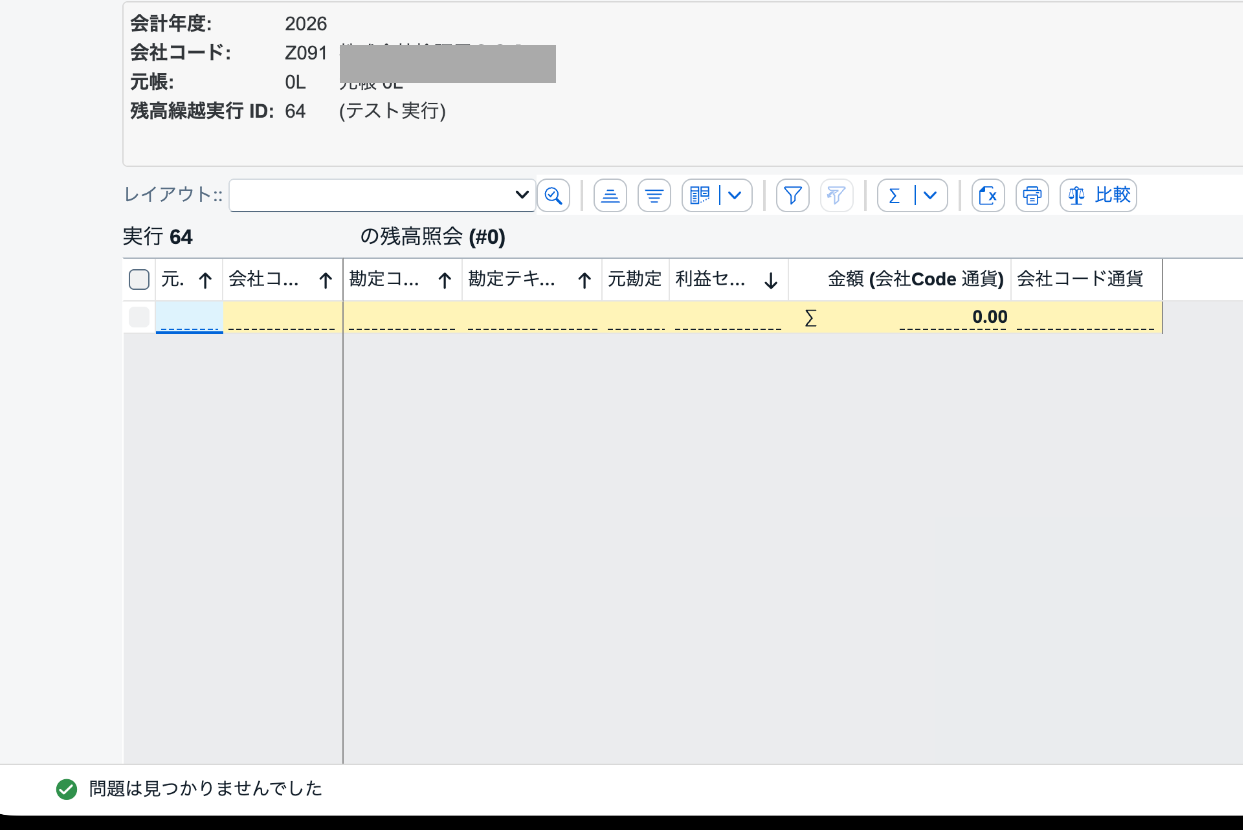Expand the totals dropdown arrow
The image size is (1243, 830).
point(931,195)
